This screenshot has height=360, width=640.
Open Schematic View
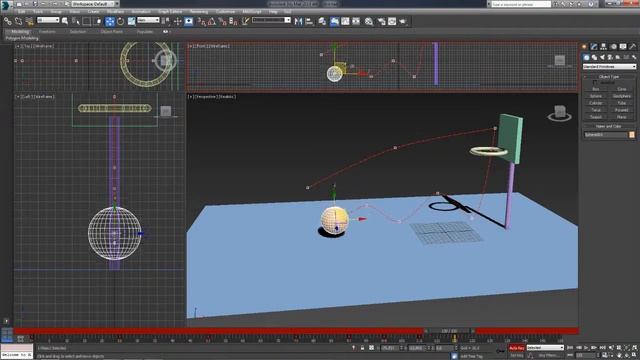pos(356,21)
